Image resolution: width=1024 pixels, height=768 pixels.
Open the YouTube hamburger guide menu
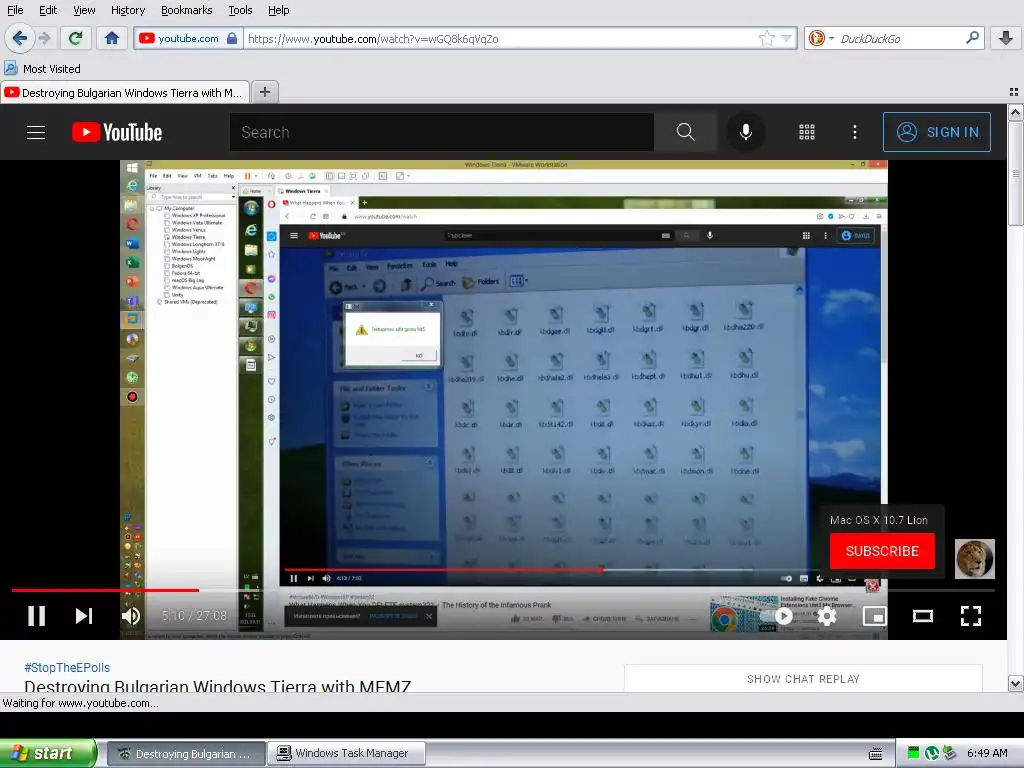(x=36, y=132)
